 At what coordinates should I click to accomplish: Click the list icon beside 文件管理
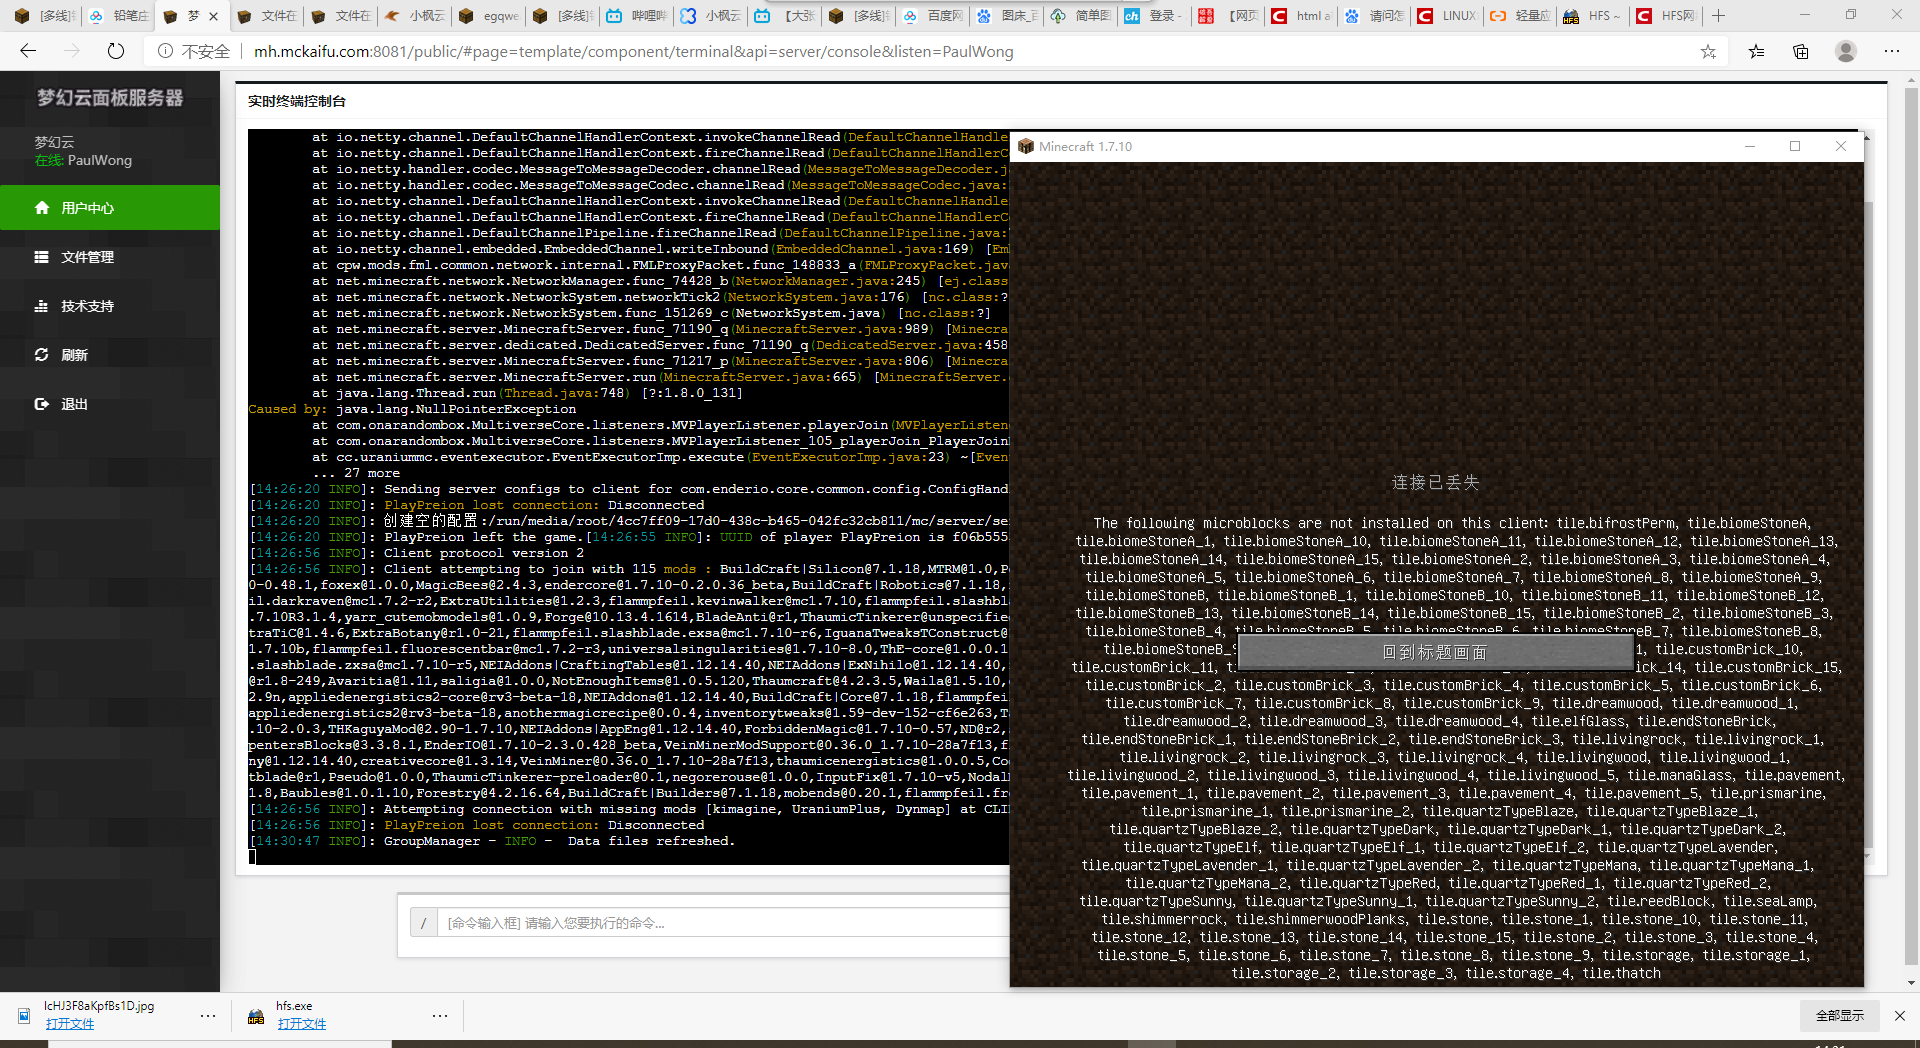42,257
